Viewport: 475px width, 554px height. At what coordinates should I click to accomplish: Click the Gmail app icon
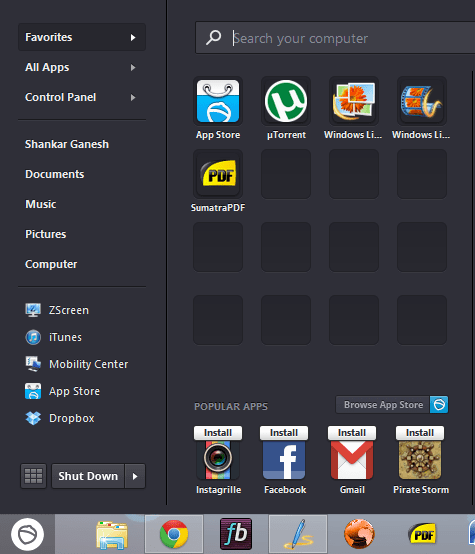click(352, 459)
